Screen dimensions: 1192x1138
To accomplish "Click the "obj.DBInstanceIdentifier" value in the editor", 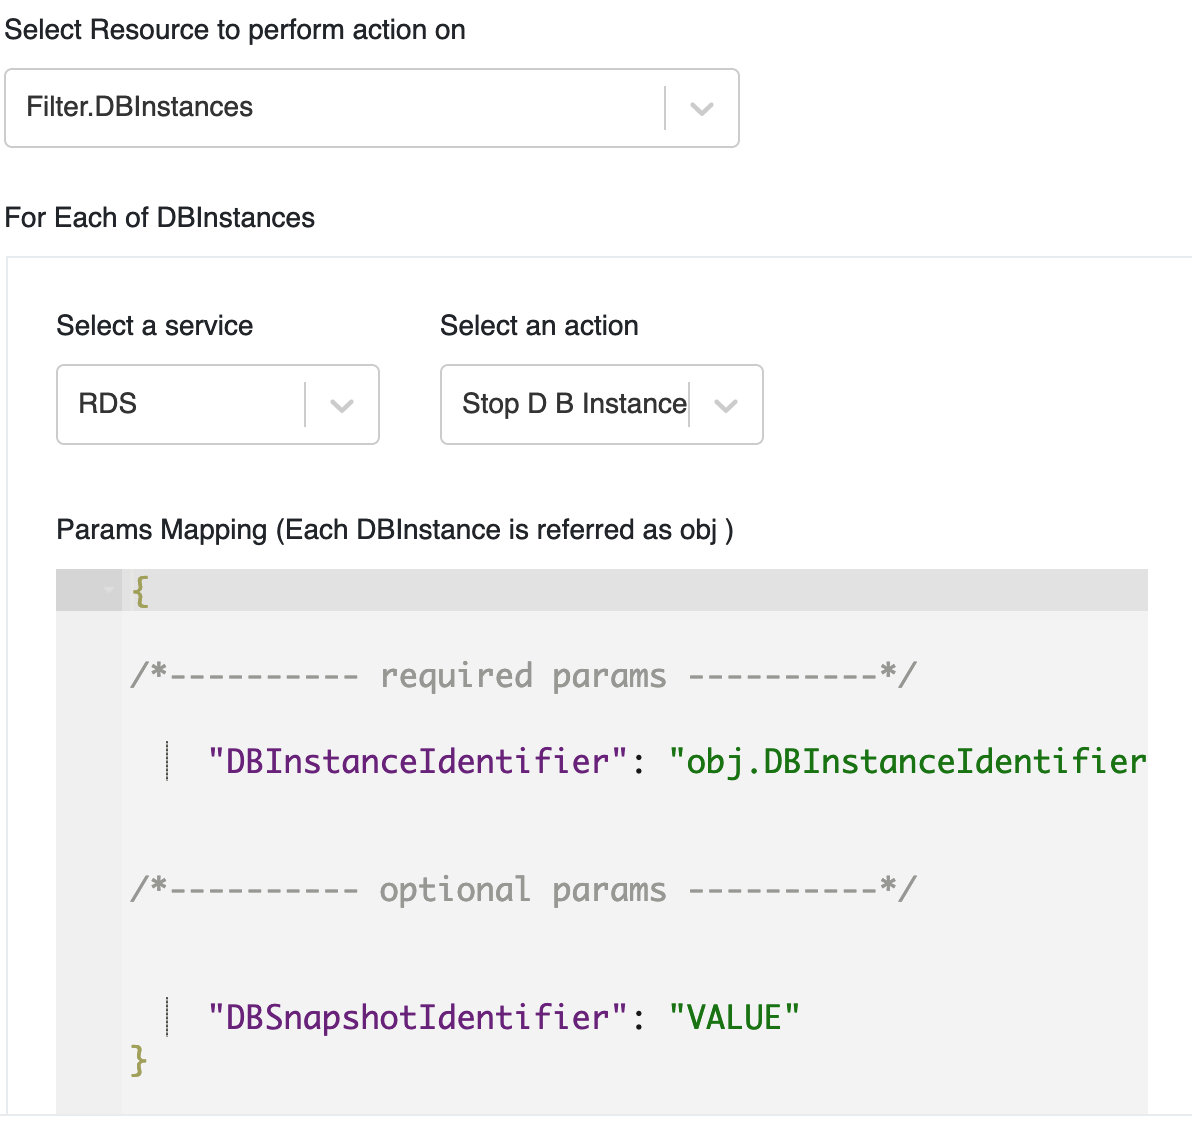I will (908, 762).
